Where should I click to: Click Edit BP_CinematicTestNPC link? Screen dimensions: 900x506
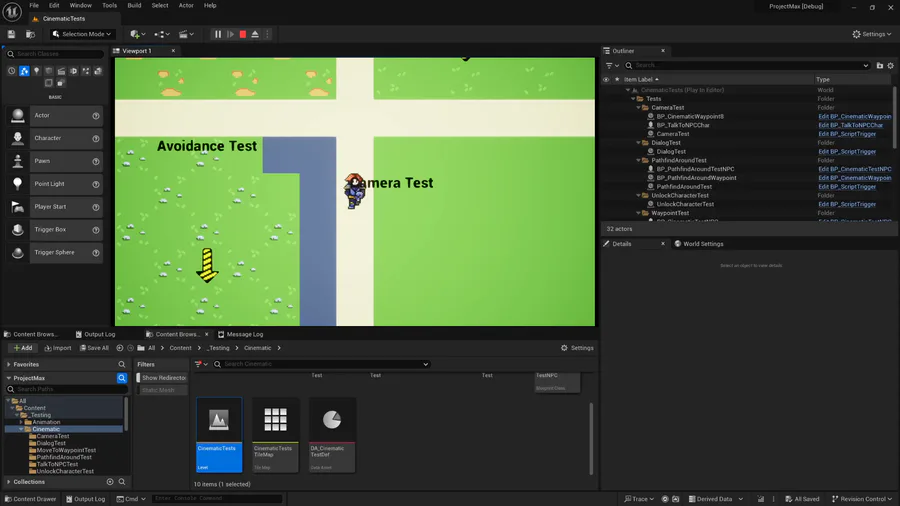[x=855, y=169]
